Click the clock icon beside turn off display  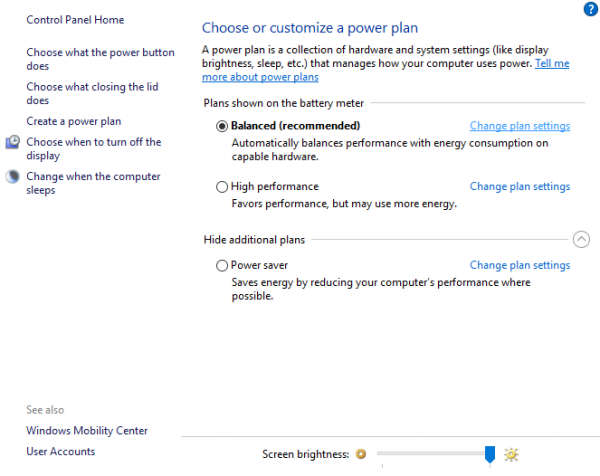(x=13, y=143)
